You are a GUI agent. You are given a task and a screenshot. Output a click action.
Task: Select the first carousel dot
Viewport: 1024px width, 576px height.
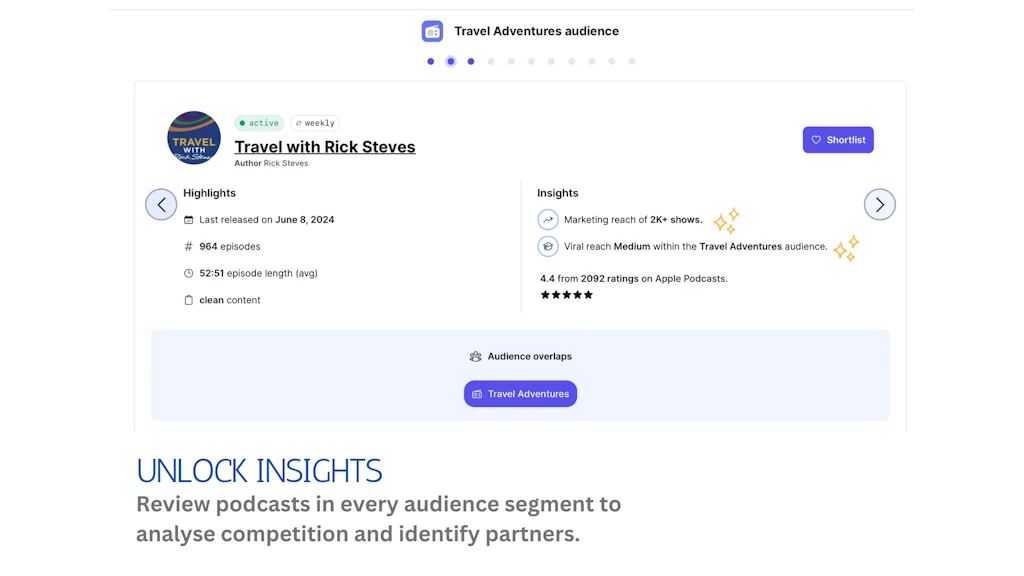(430, 61)
